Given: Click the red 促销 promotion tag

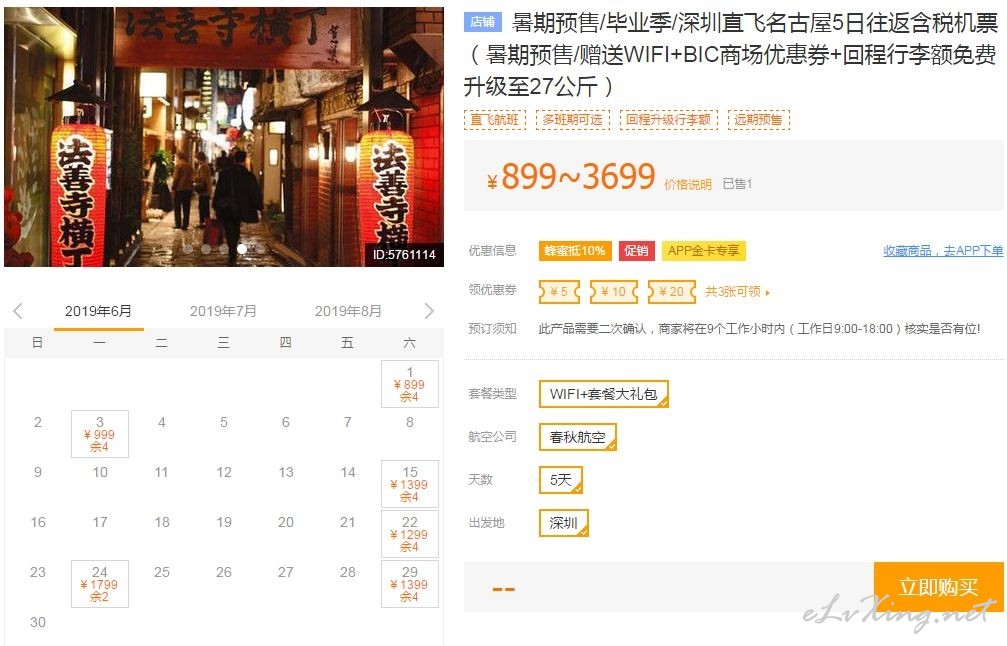Looking at the screenshot, I should pos(636,250).
